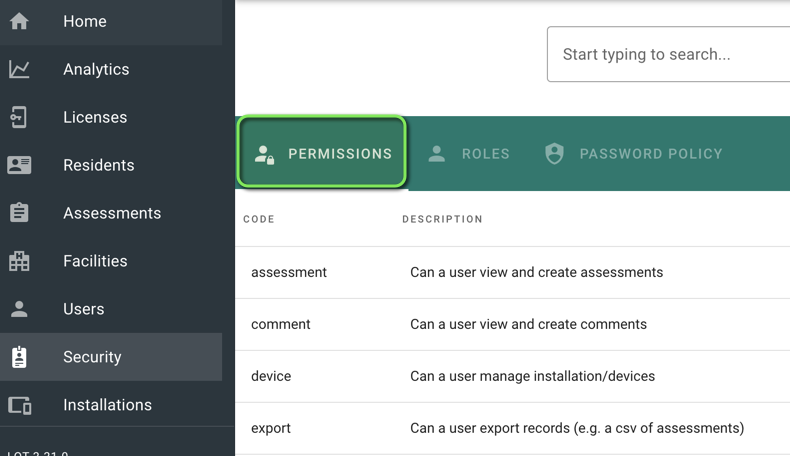This screenshot has width=790, height=456.
Task: Select the 'comment' permission code
Action: click(x=281, y=324)
